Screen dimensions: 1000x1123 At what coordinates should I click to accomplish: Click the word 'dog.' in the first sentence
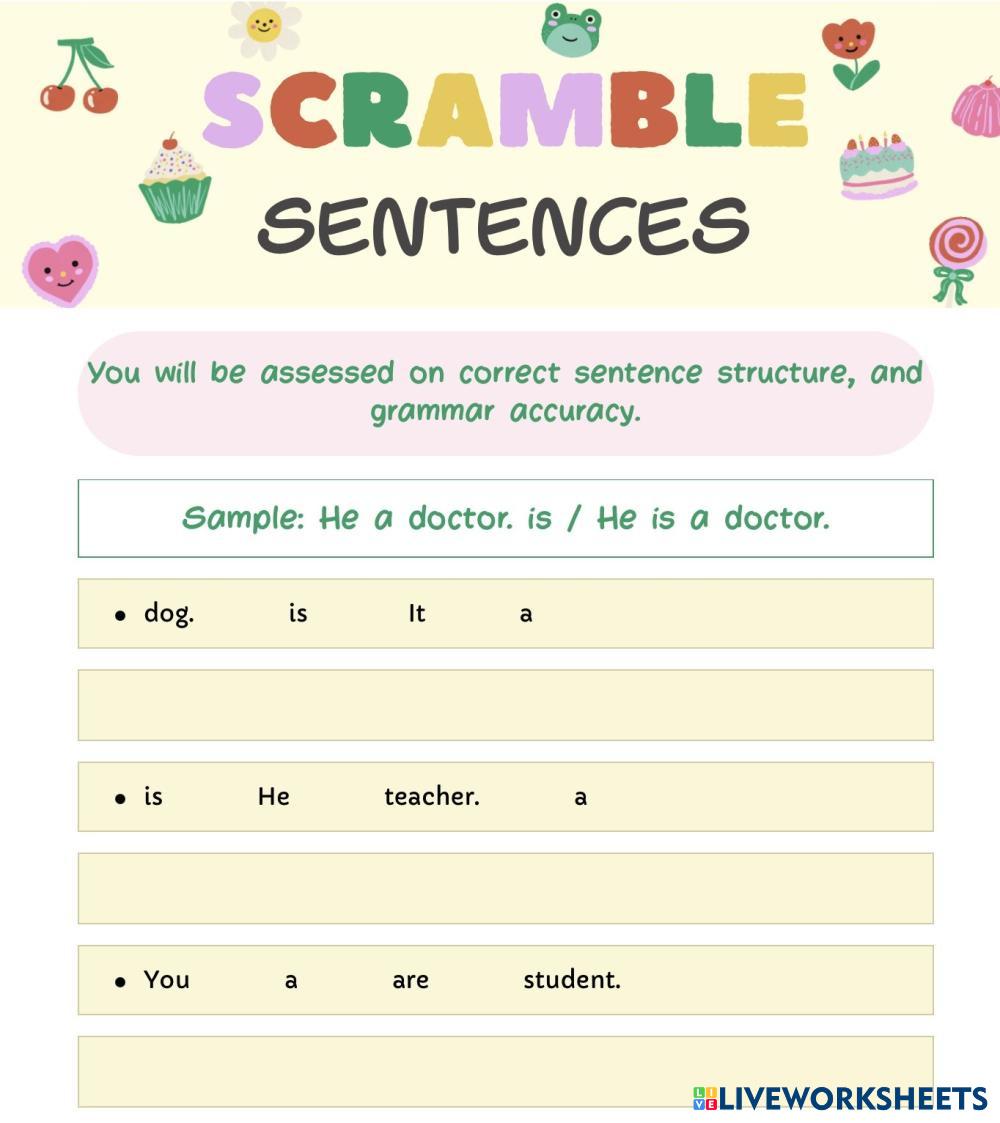(169, 613)
